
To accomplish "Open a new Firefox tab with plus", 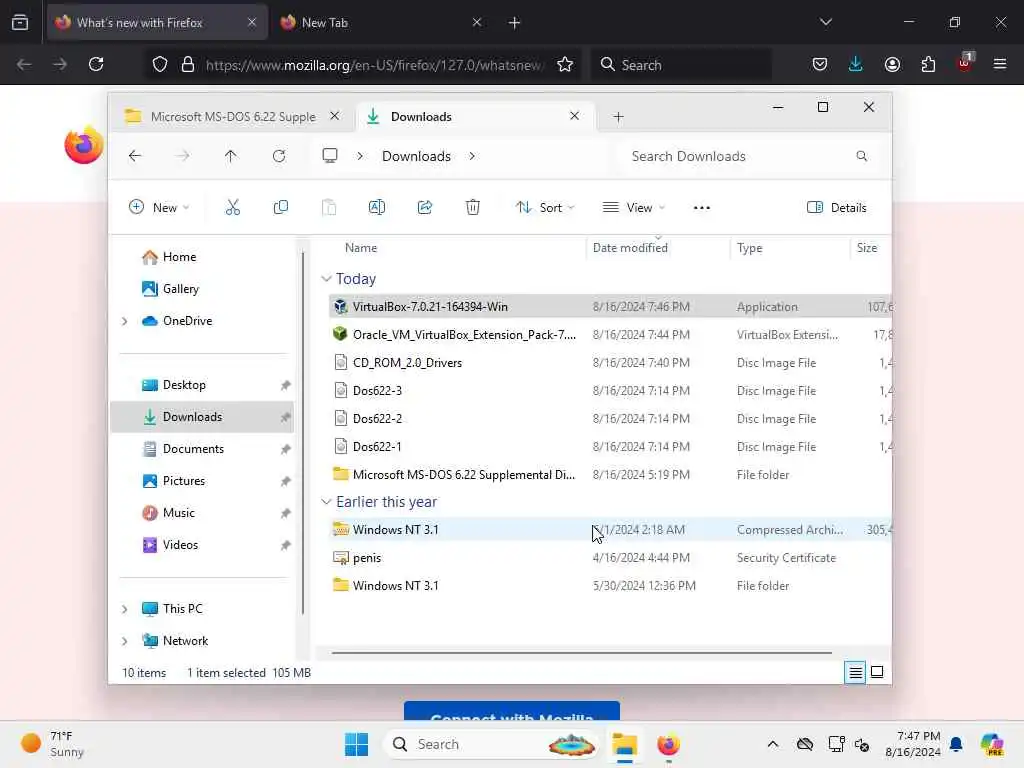I will coord(514,23).
